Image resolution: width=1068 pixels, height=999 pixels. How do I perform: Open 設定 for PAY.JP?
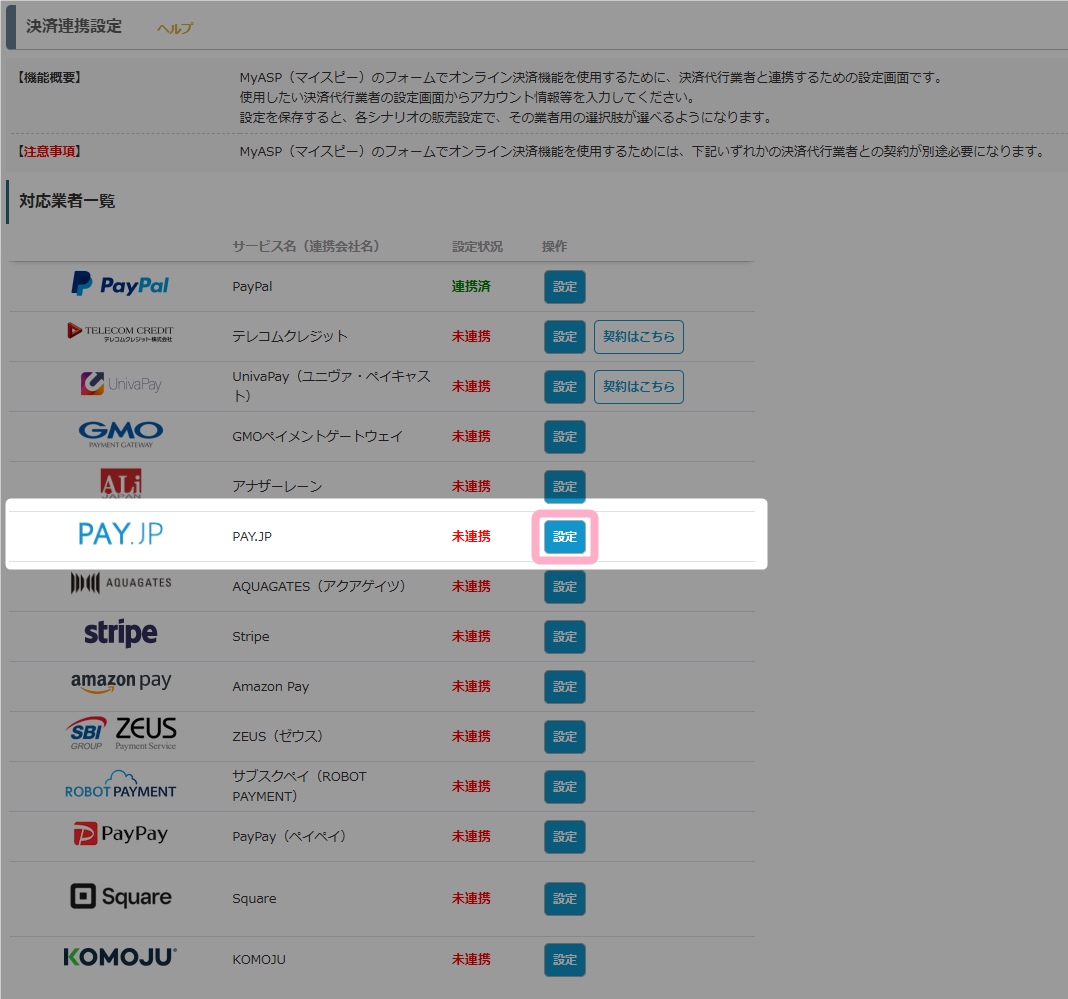point(565,537)
